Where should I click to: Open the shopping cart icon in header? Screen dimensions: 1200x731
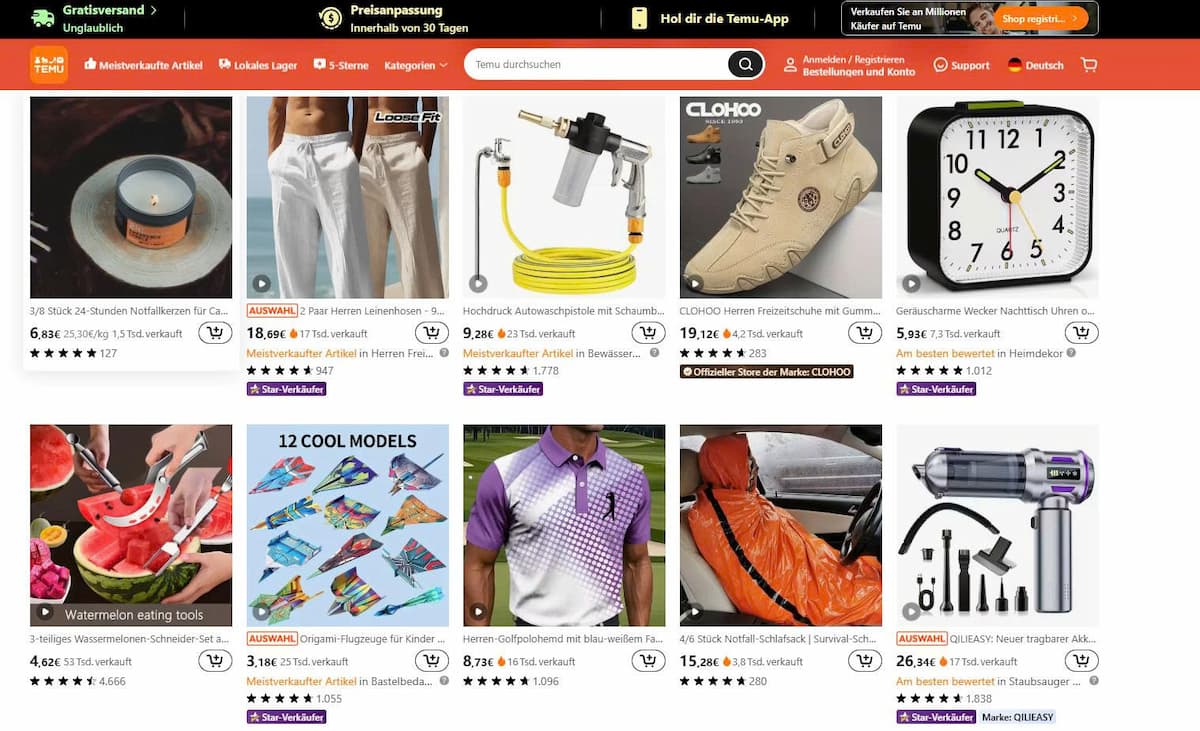pyautogui.click(x=1089, y=65)
